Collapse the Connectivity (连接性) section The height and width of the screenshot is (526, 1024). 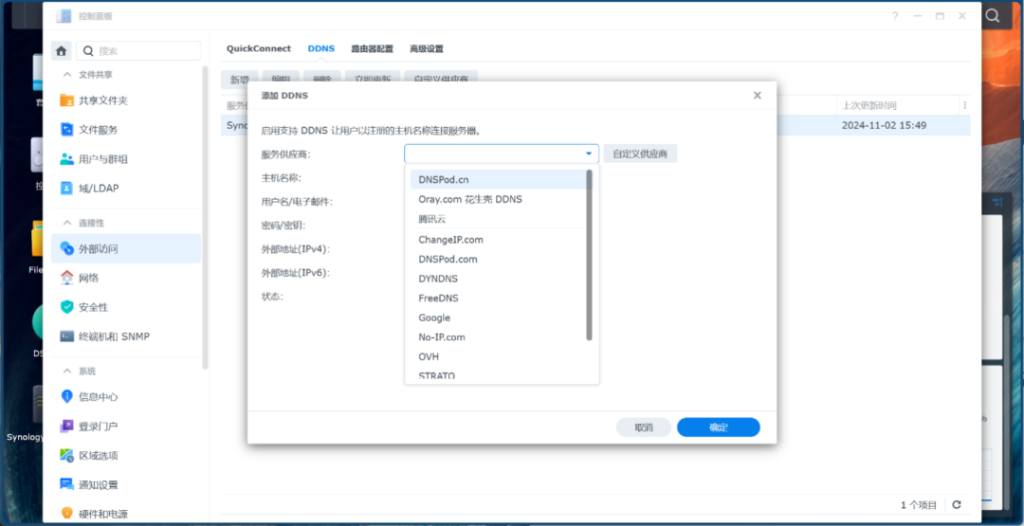pos(67,223)
